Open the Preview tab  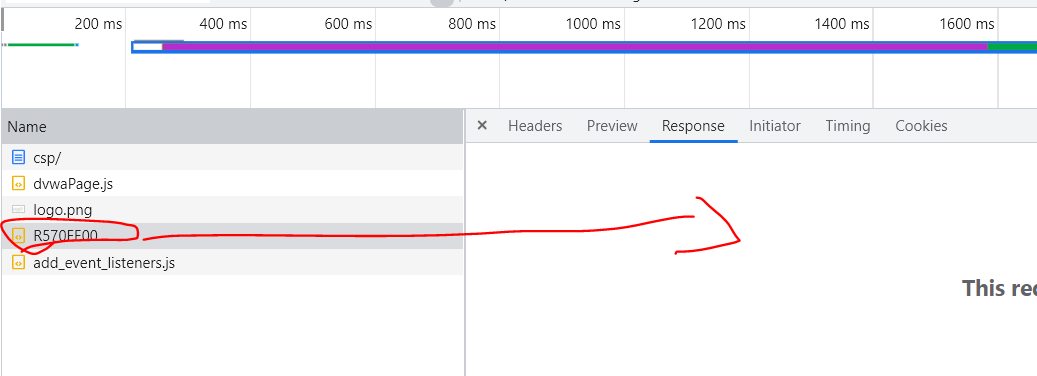pyautogui.click(x=612, y=126)
